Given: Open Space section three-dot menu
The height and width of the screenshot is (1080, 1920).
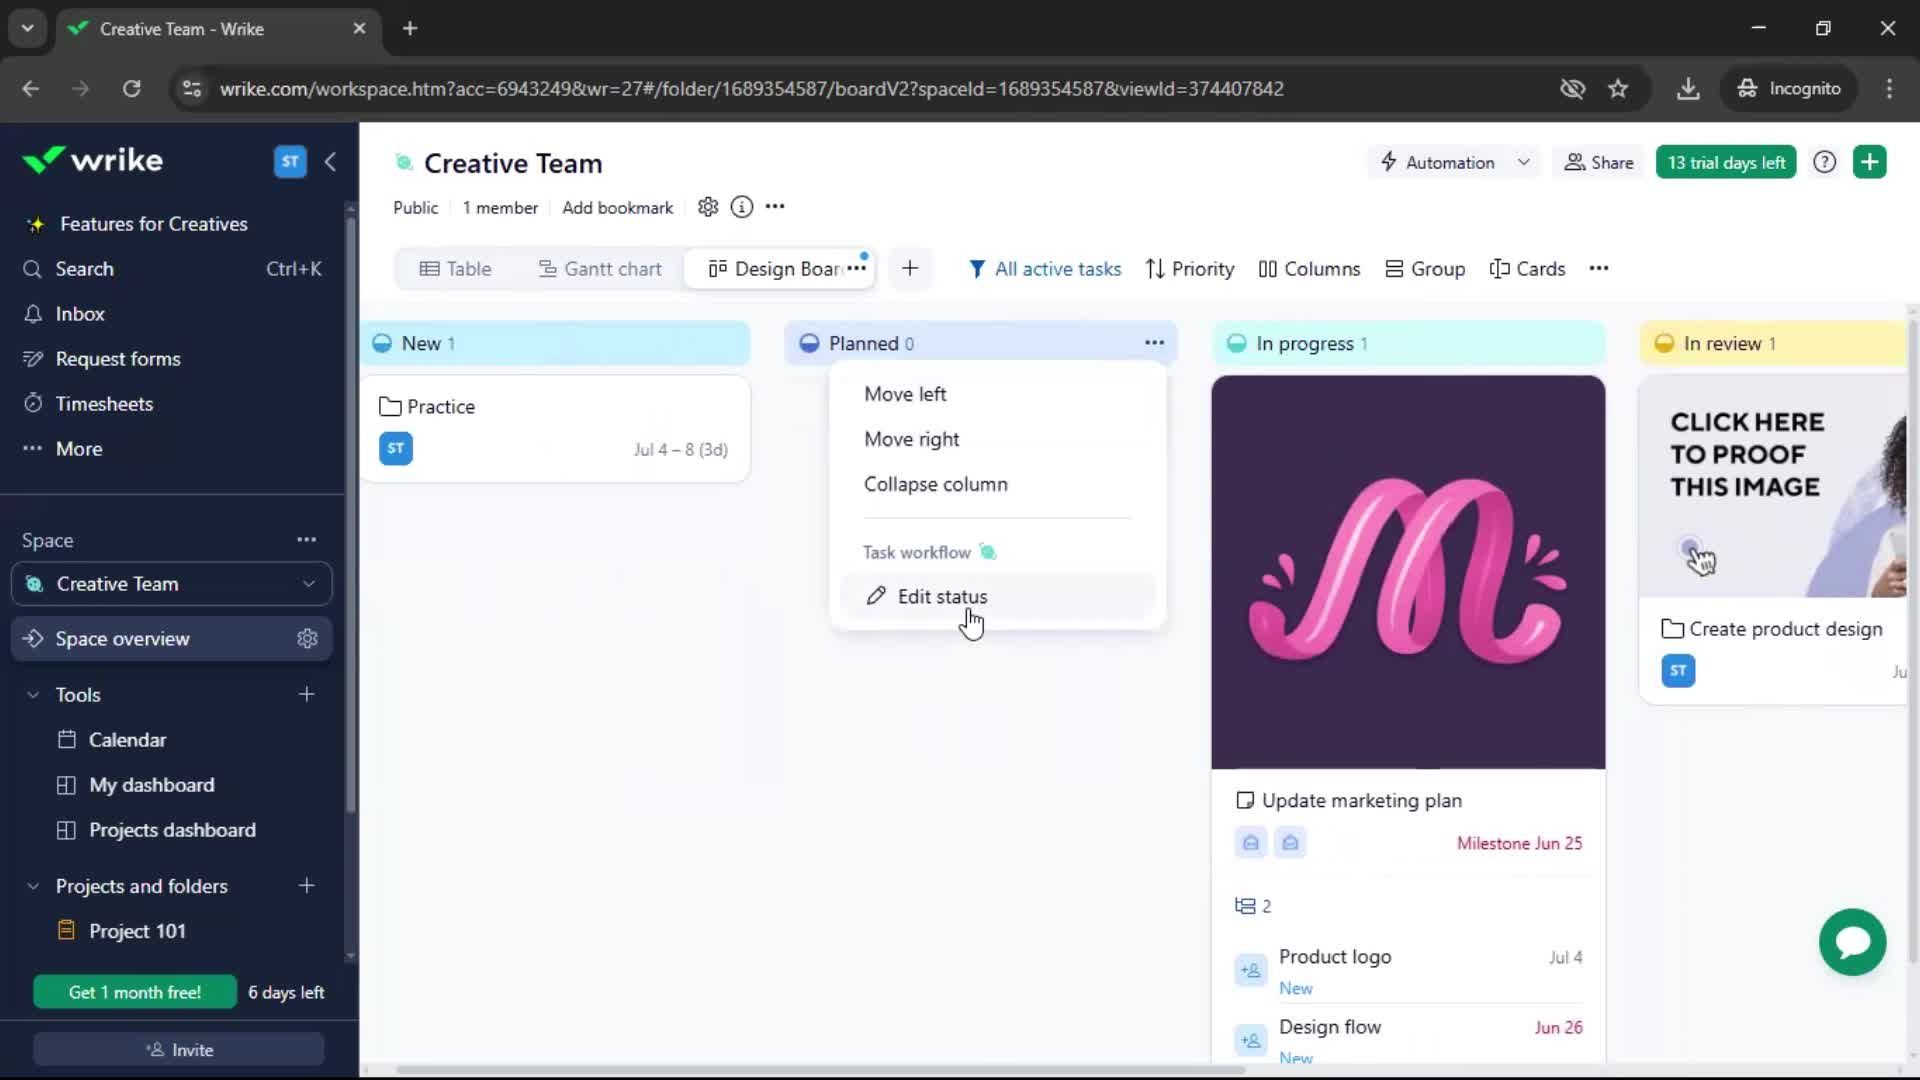Looking at the screenshot, I should point(306,540).
